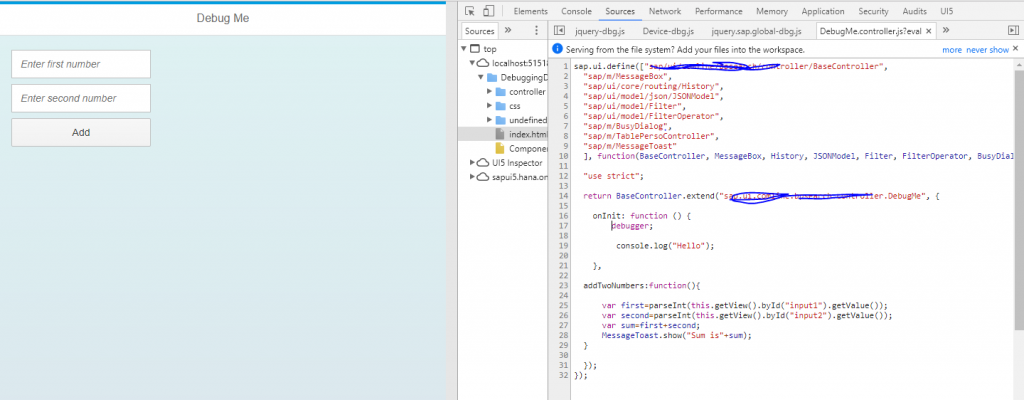Expand the undefined folder
Screen dimensions: 1024x400
(x=490, y=120)
